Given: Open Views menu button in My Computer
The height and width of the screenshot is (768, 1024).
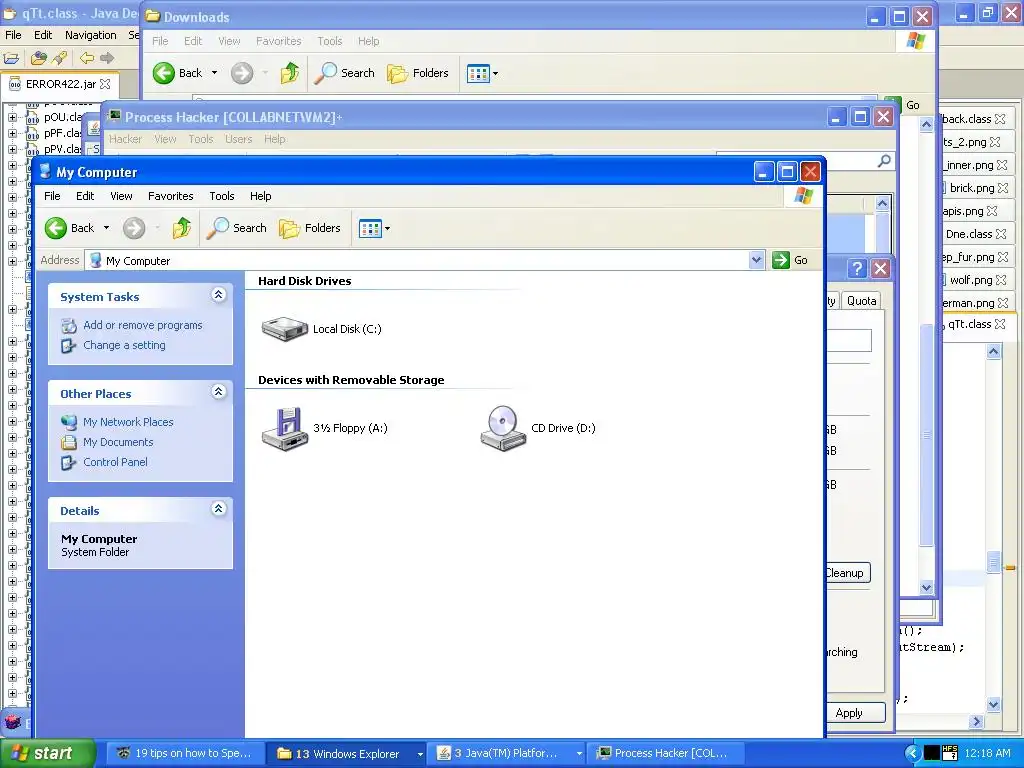Looking at the screenshot, I should [x=374, y=228].
